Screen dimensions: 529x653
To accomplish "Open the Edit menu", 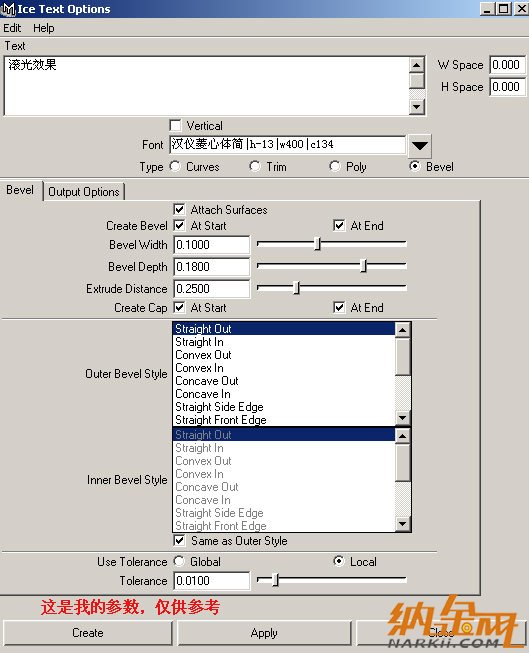I will click(x=12, y=28).
